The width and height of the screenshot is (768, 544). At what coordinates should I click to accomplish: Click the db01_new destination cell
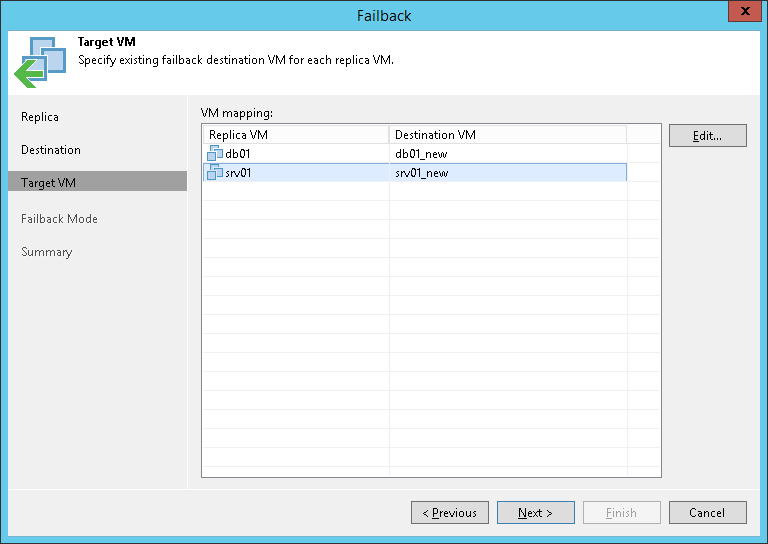pyautogui.click(x=421, y=154)
